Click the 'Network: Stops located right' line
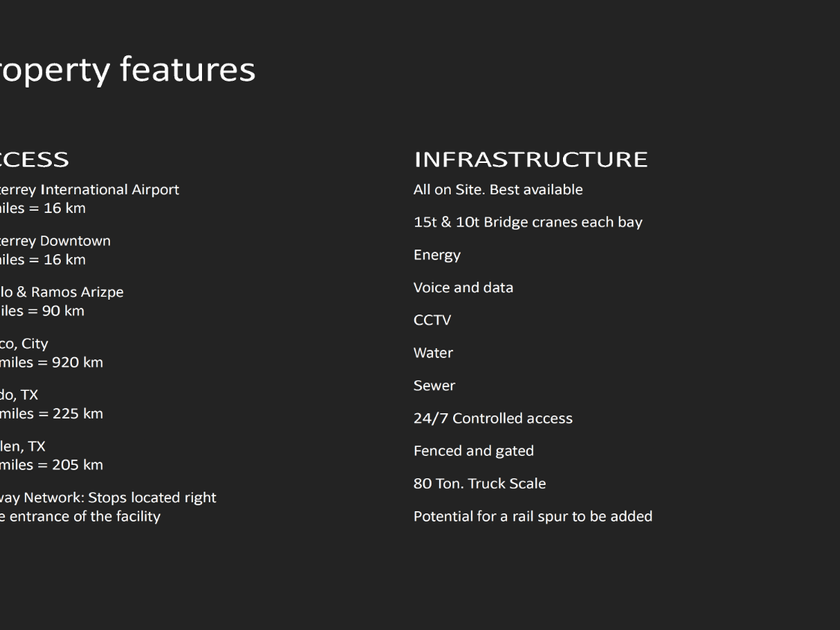The width and height of the screenshot is (840, 630). click(x=108, y=498)
